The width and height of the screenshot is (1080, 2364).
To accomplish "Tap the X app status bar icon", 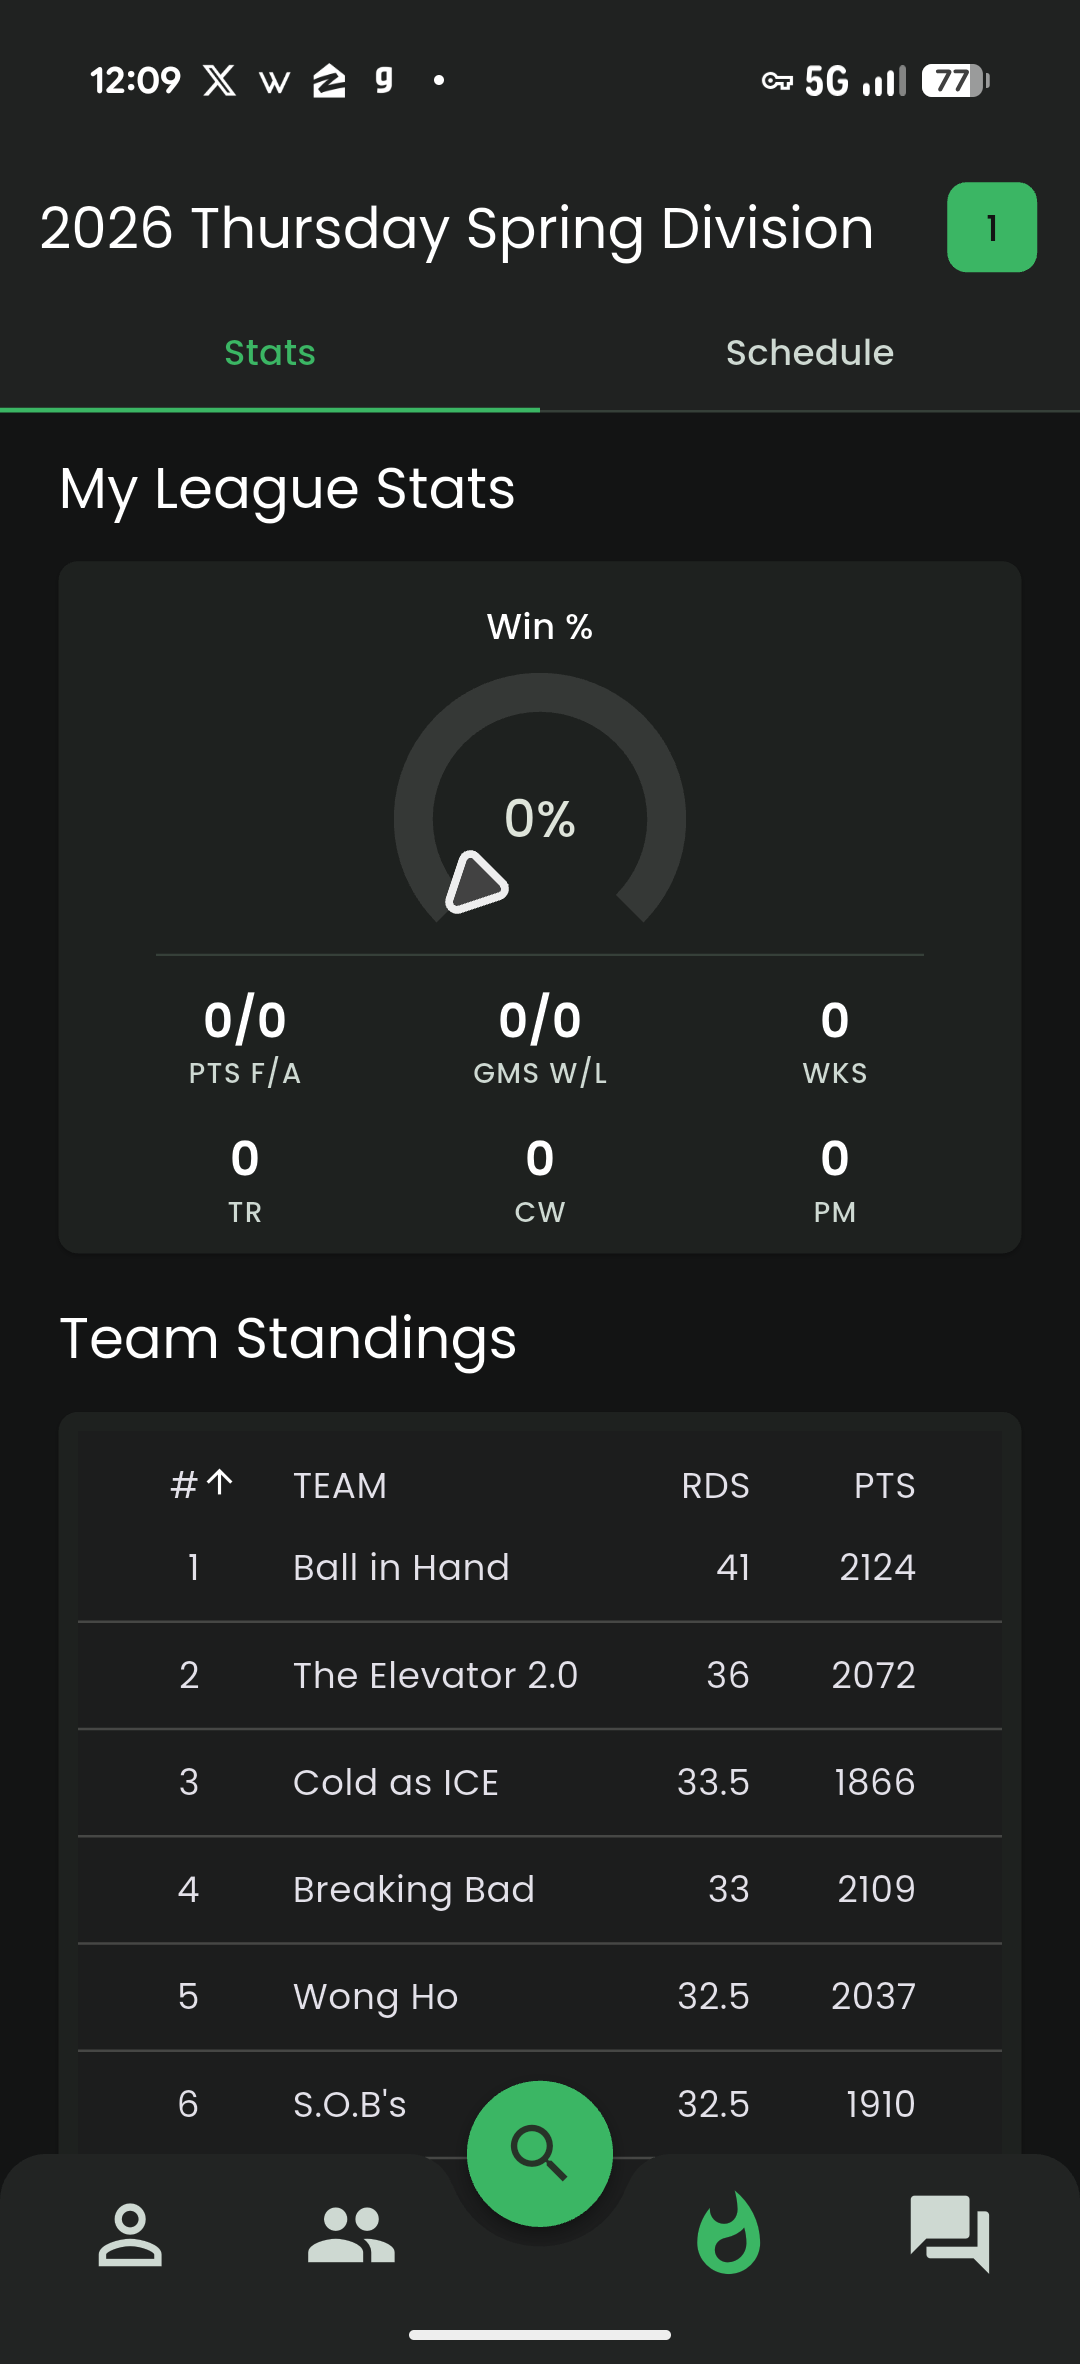I will pos(219,80).
